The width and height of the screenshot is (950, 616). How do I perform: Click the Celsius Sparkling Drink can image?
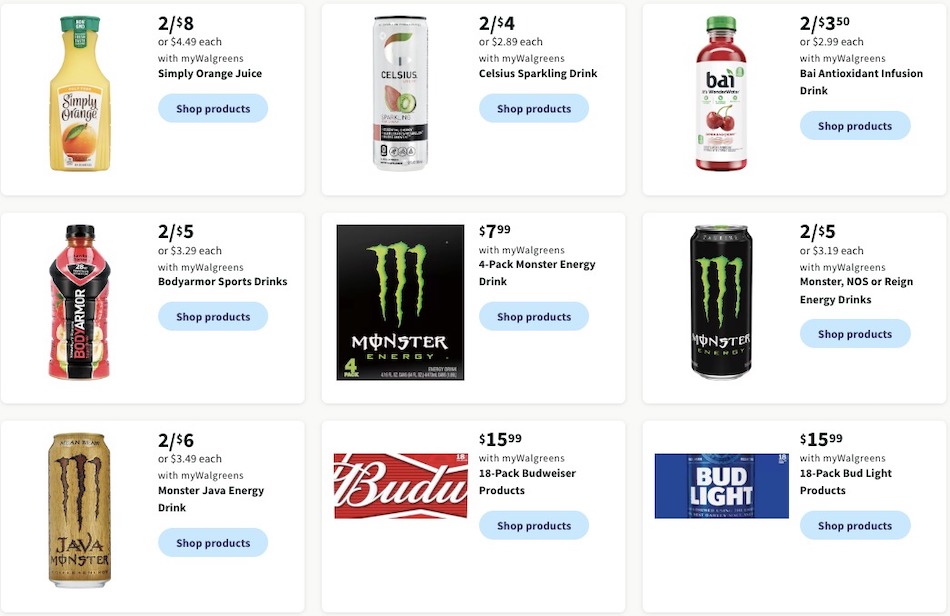click(x=400, y=95)
